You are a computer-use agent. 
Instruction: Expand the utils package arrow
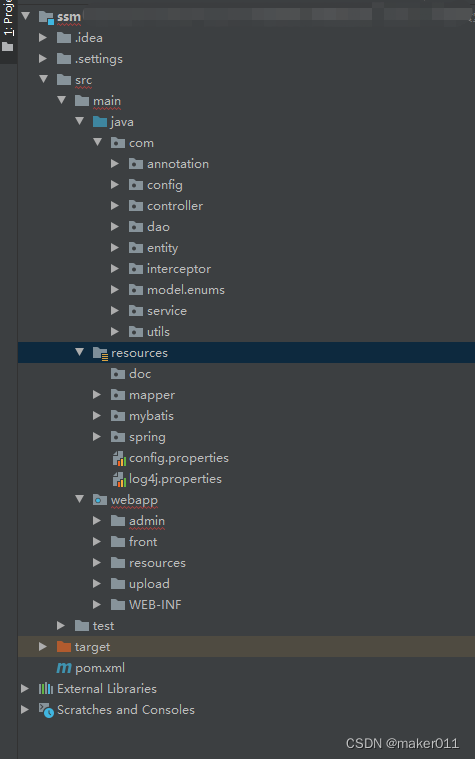coord(115,332)
